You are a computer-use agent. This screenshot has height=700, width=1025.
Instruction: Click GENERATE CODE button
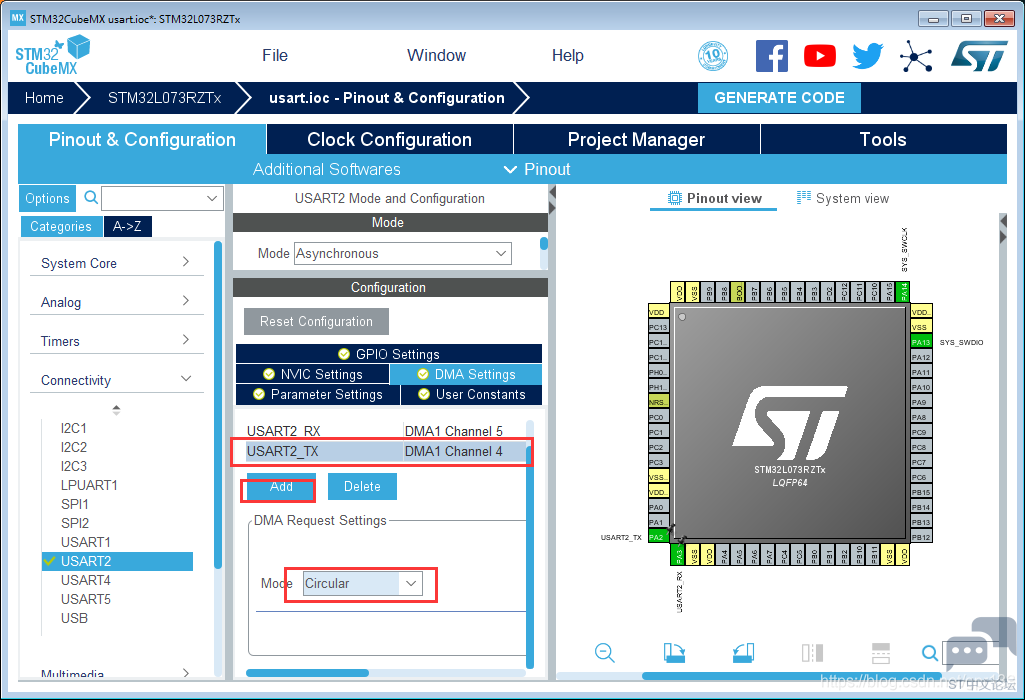(x=779, y=97)
